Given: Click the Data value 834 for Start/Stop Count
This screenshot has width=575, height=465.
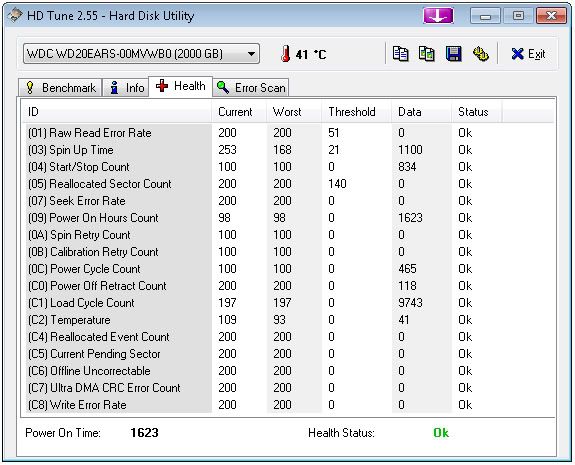Looking at the screenshot, I should pyautogui.click(x=407, y=167).
